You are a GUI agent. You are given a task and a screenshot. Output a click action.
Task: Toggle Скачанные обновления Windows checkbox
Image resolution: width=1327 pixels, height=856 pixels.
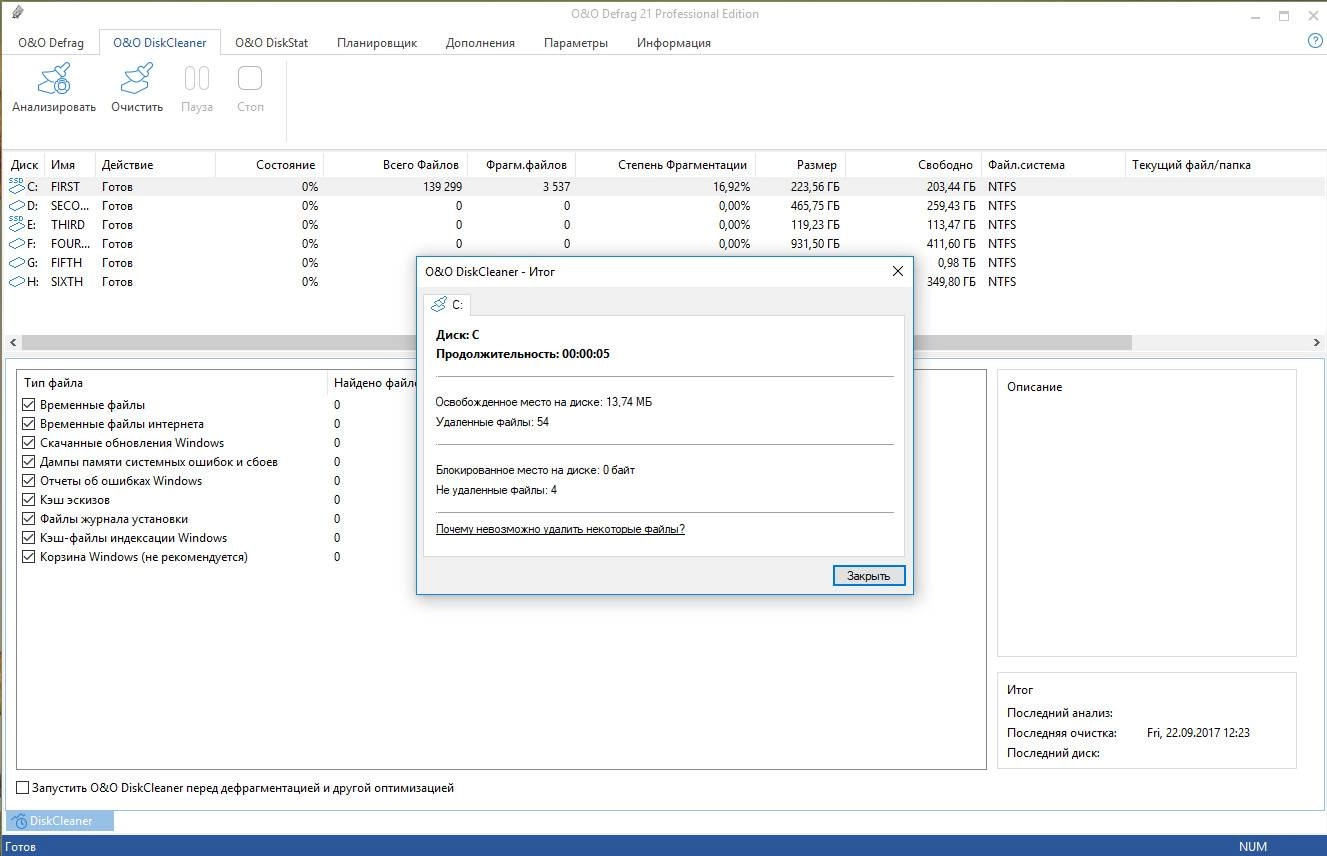point(28,443)
